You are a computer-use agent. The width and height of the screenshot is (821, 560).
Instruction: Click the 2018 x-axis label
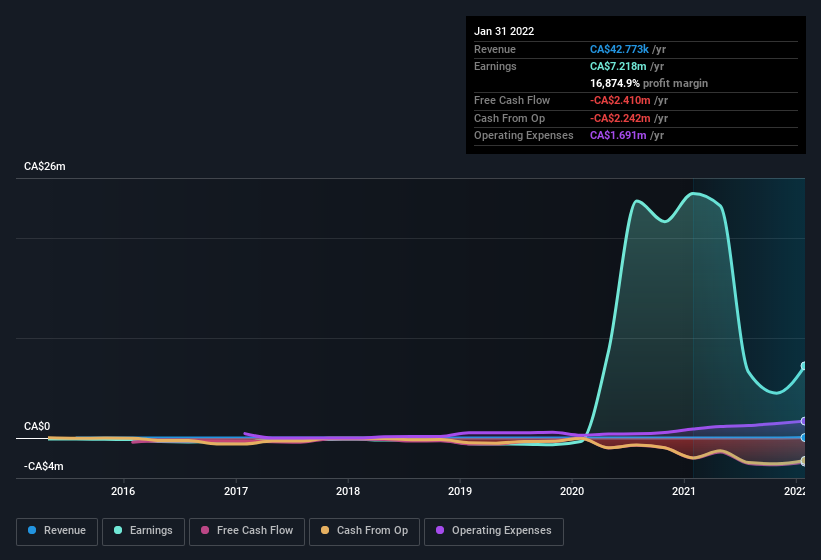348,491
